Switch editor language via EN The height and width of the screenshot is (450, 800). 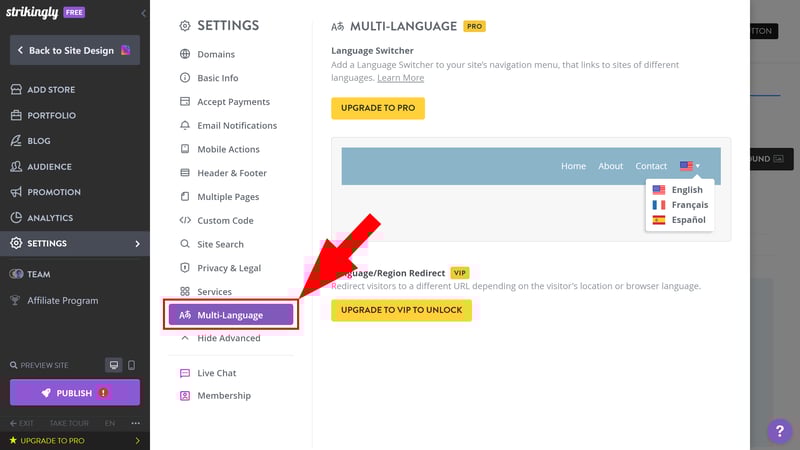click(x=110, y=423)
